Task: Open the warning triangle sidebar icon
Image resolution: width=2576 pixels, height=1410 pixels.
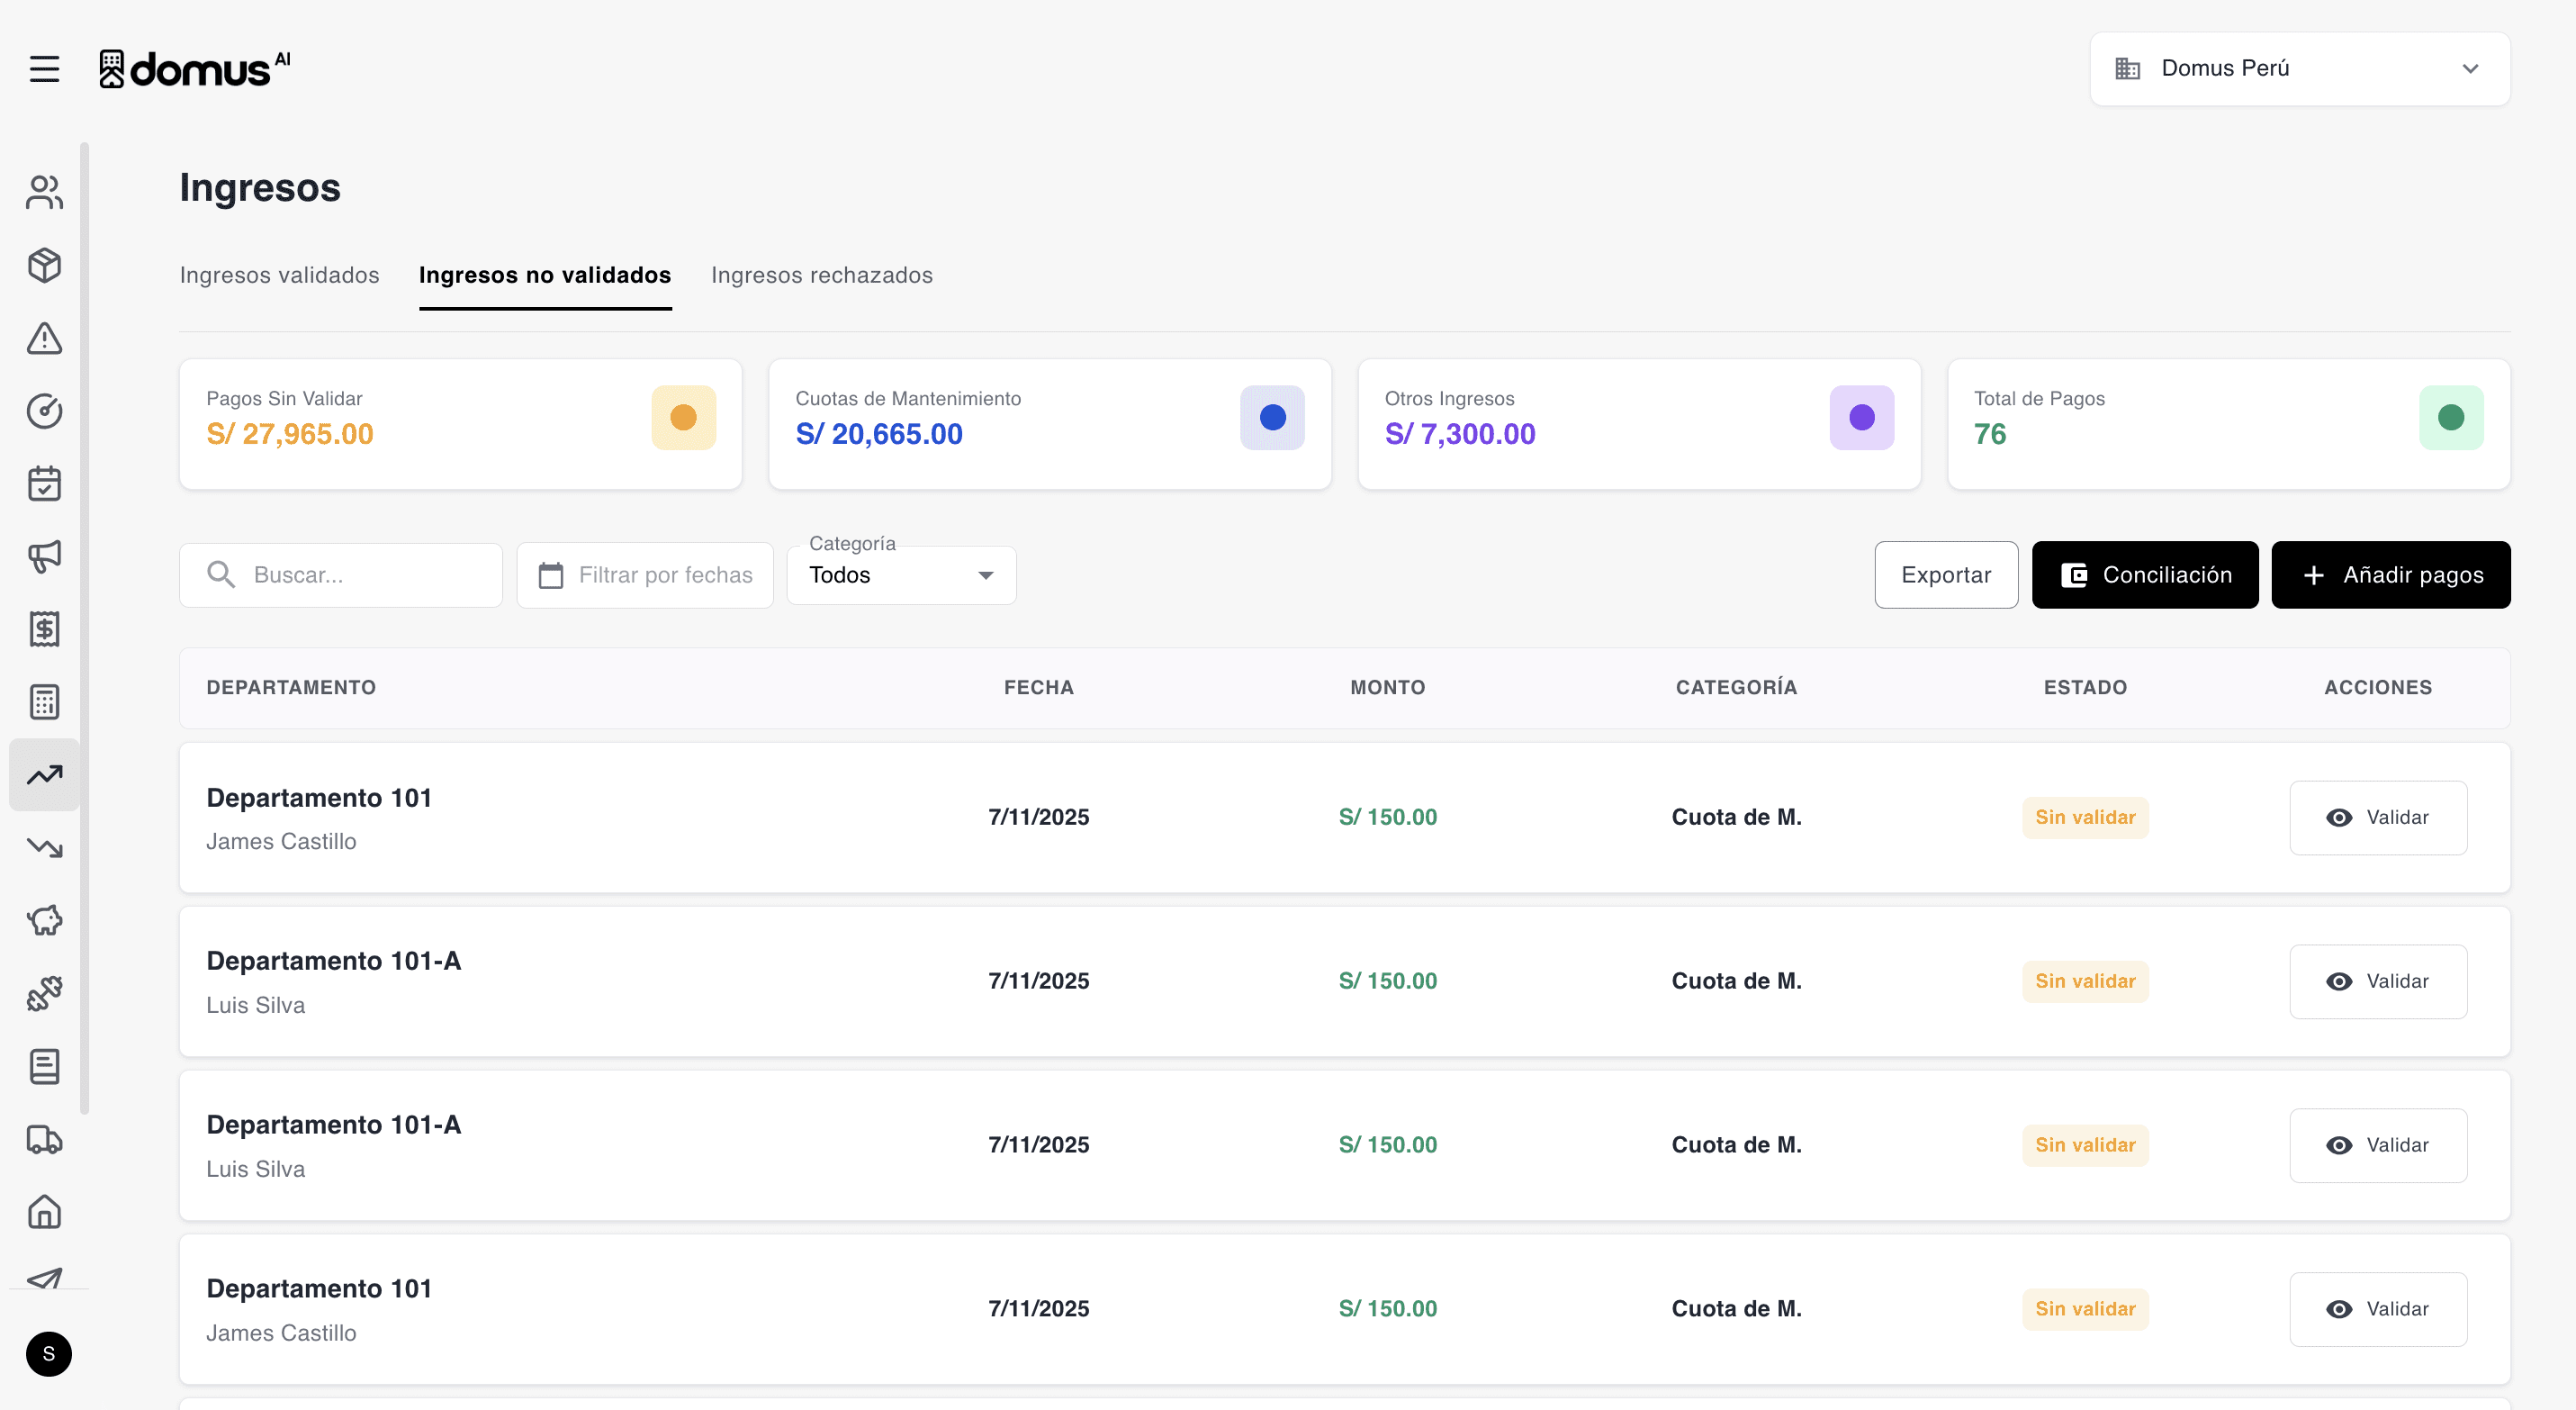Action: 44,338
